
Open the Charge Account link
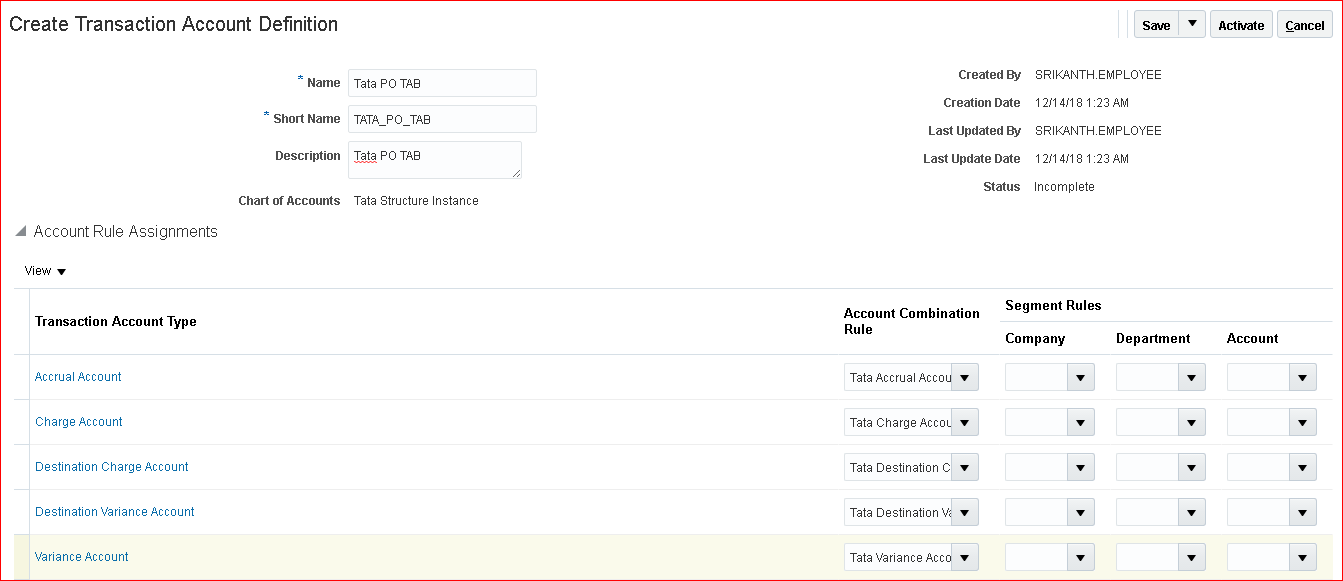78,422
